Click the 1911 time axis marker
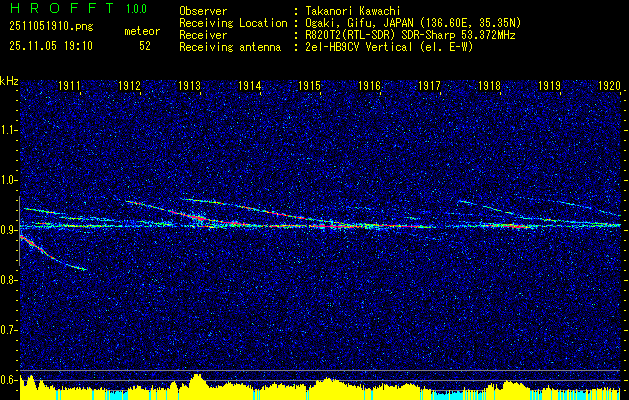The width and height of the screenshot is (629, 400). (x=69, y=86)
